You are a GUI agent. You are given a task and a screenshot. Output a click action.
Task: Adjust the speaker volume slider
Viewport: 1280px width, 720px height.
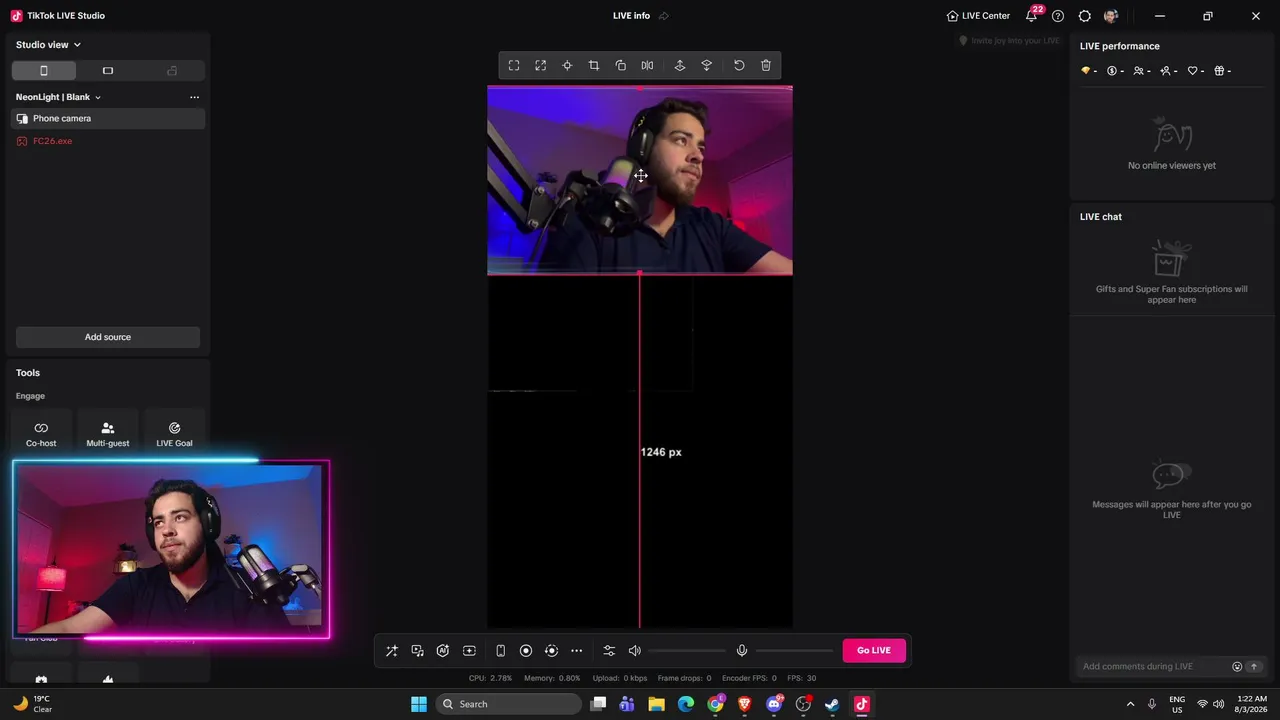click(x=687, y=651)
